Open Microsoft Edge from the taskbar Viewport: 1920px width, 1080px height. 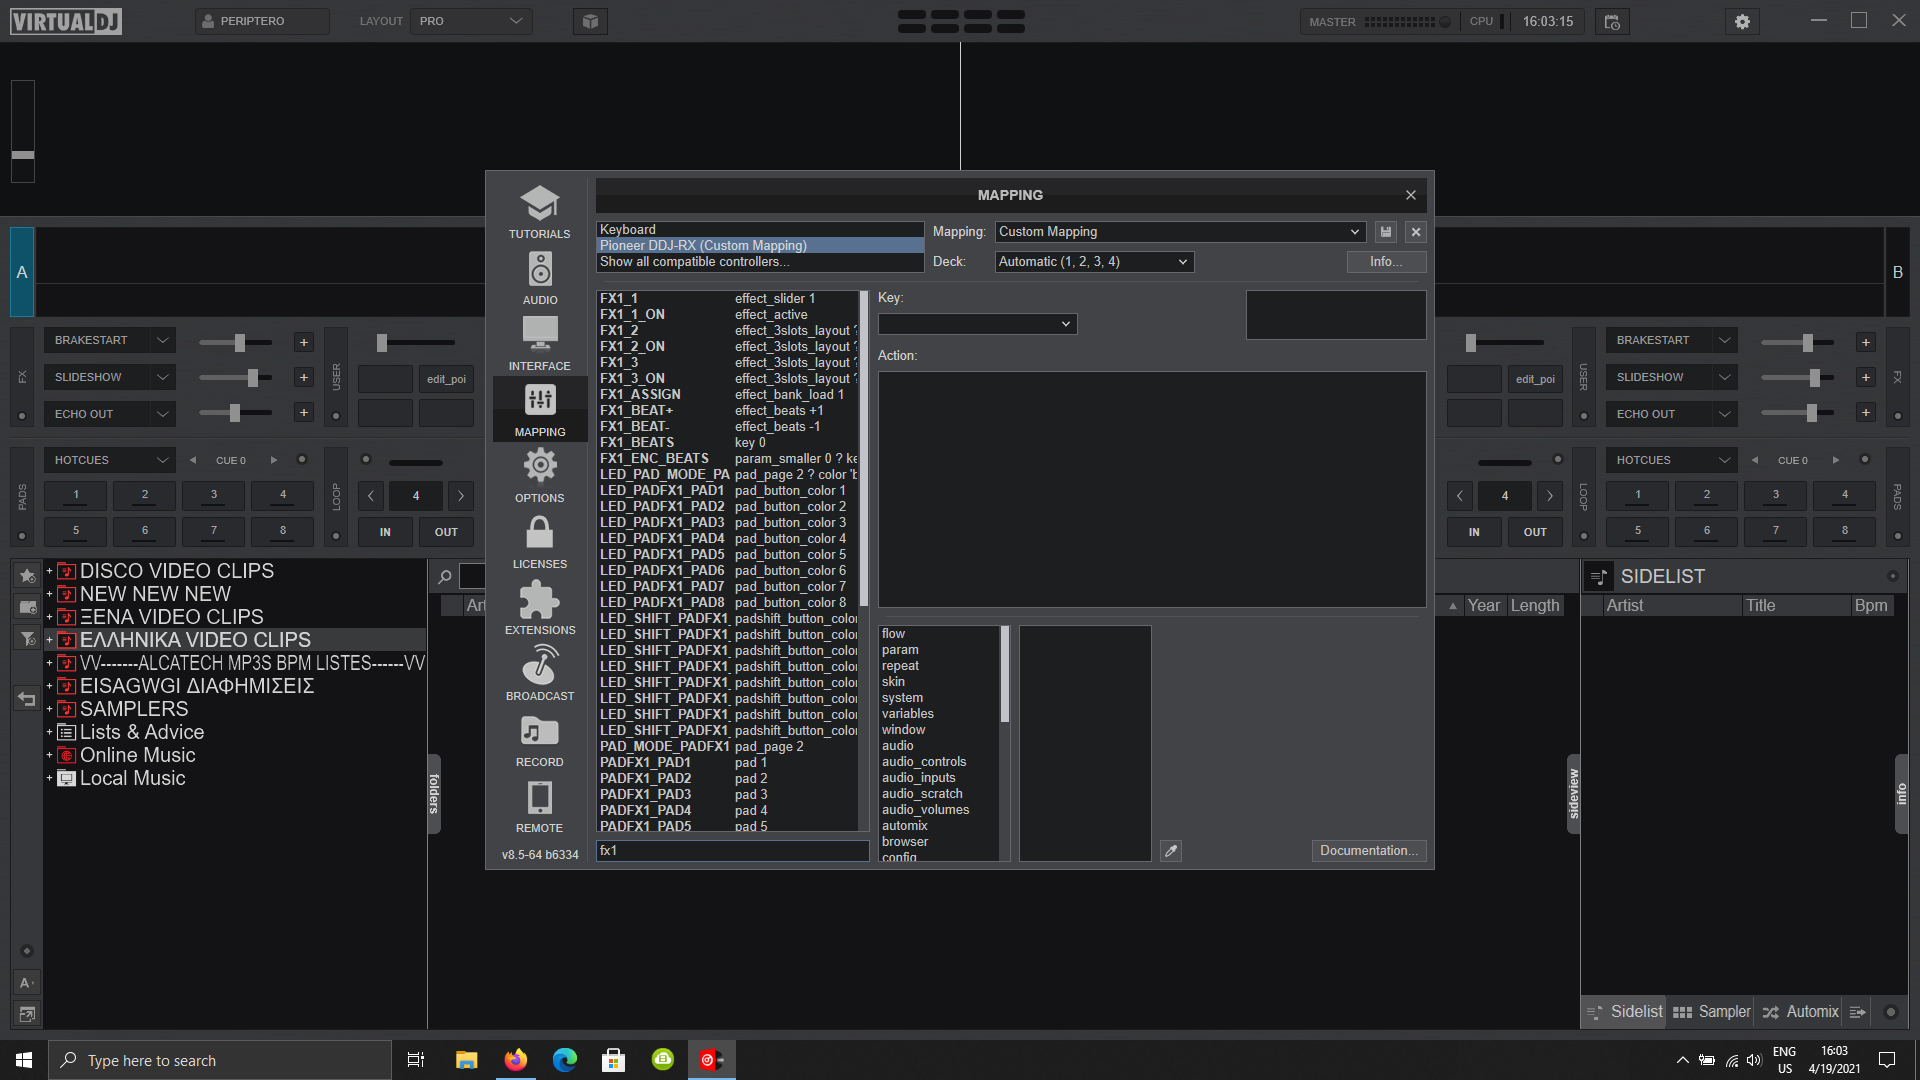564,1060
